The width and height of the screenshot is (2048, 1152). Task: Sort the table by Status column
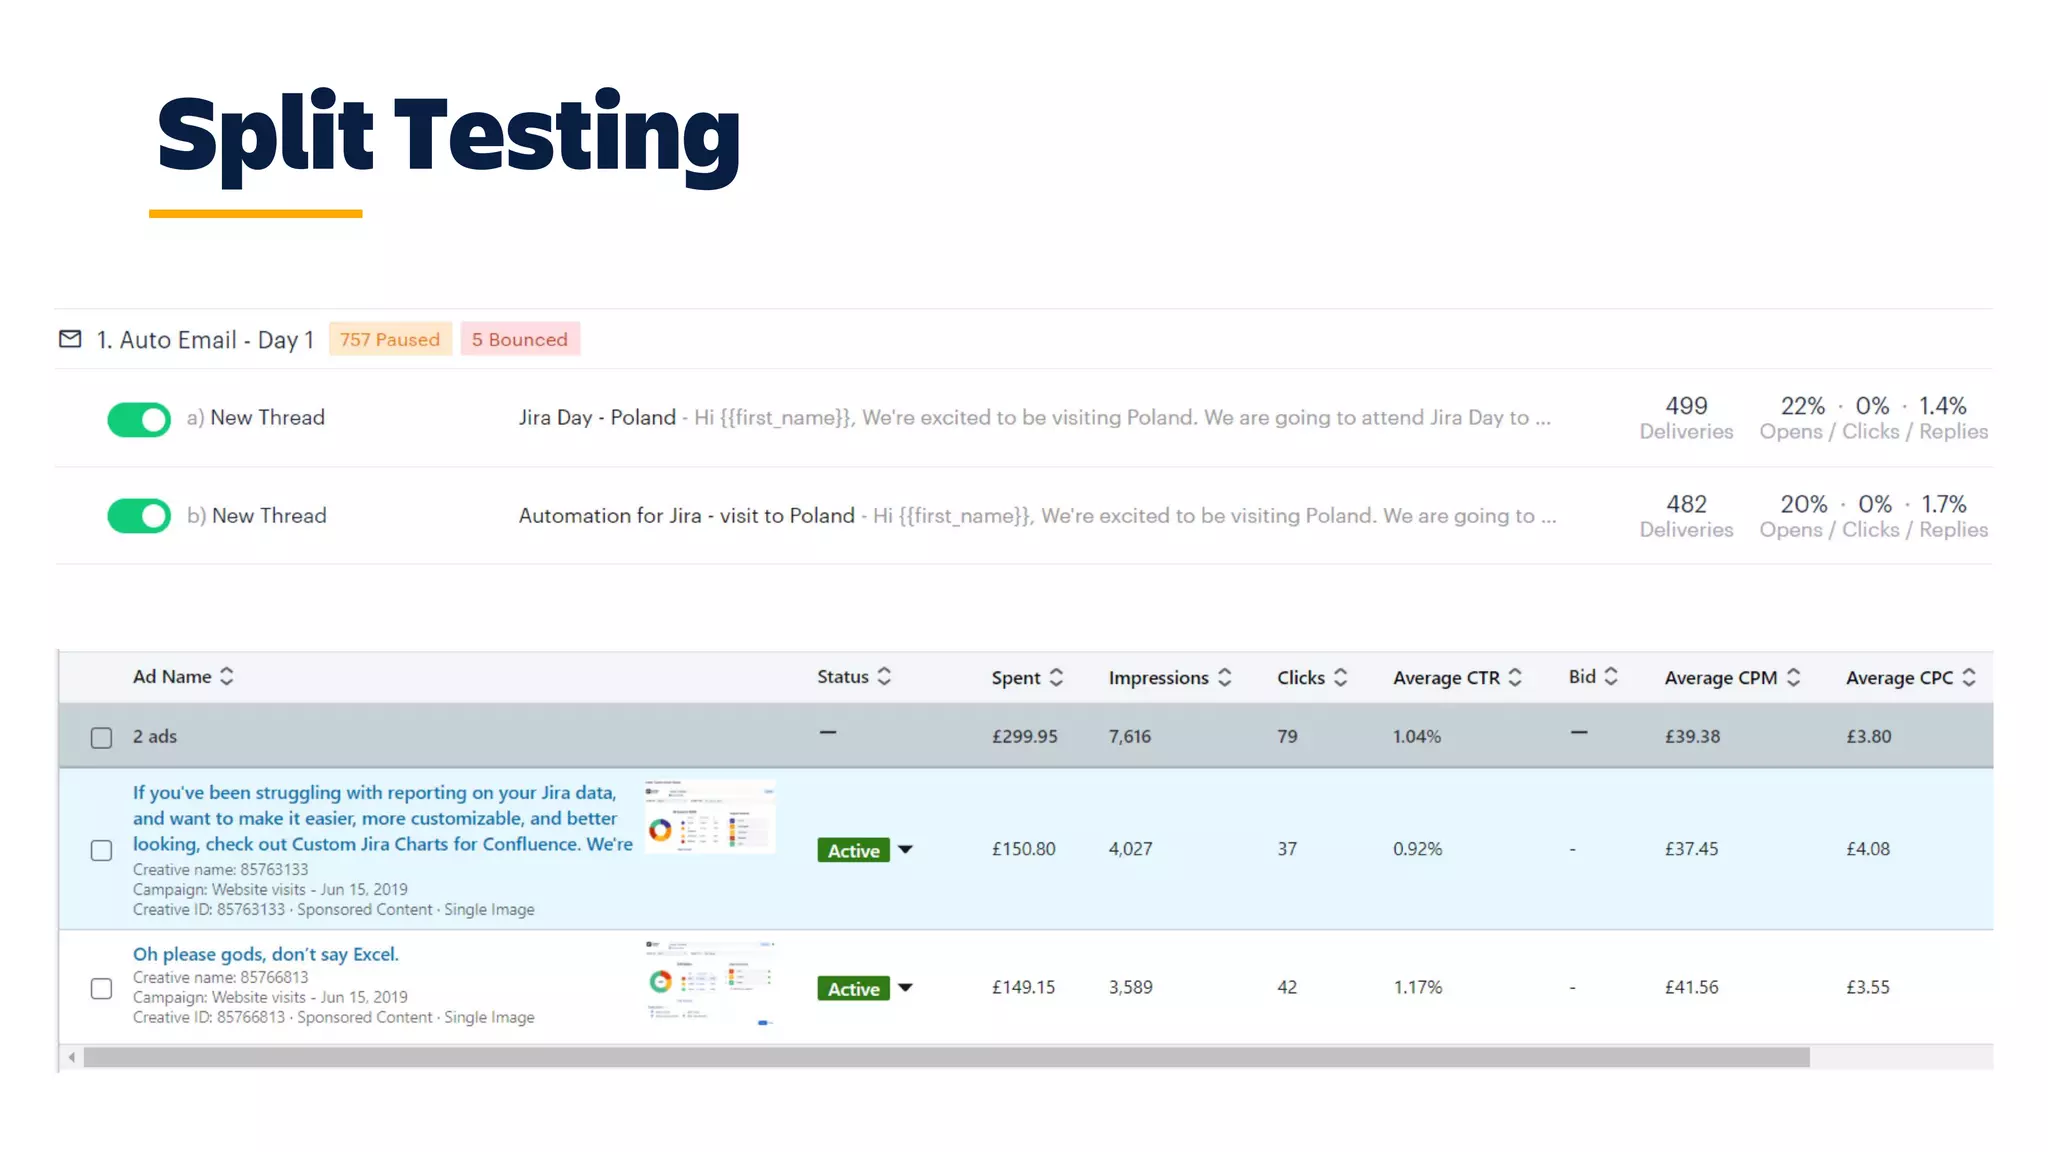click(854, 677)
